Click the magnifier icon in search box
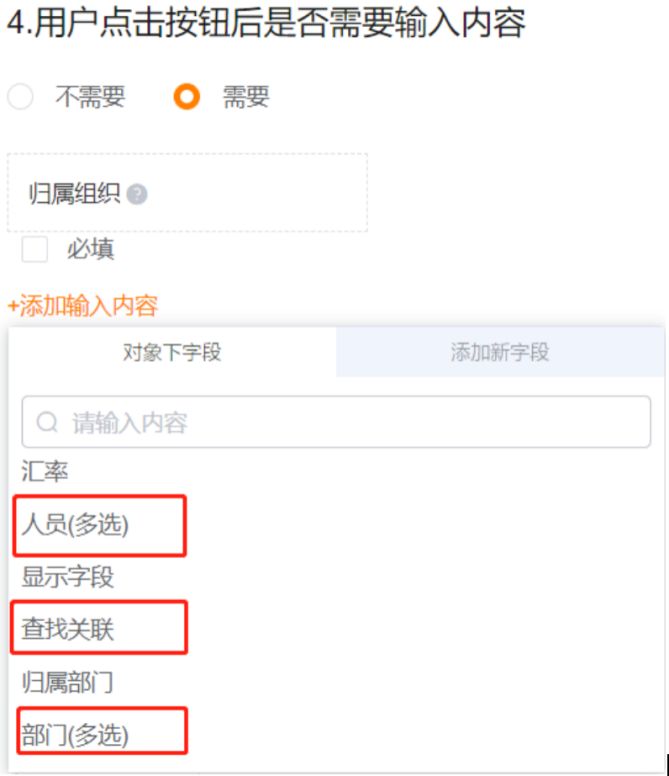The image size is (669, 776). pos(47,423)
